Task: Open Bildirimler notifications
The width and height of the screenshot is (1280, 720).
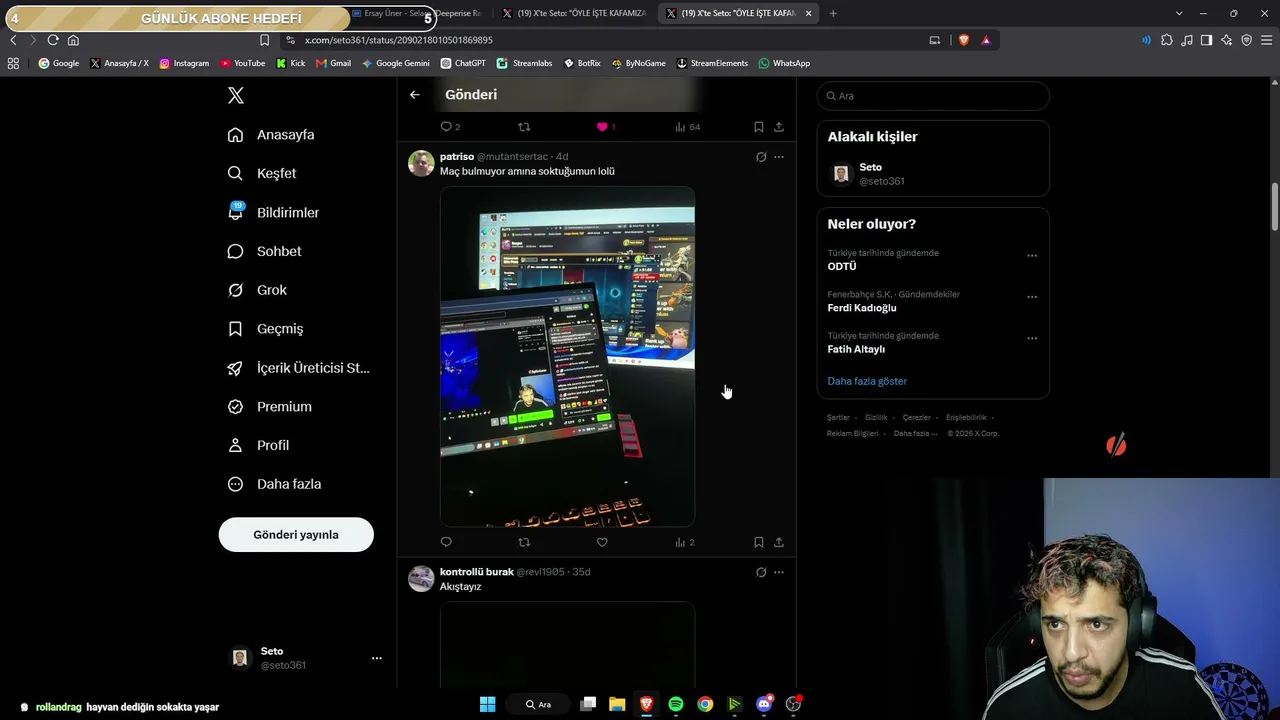Action: point(273,212)
